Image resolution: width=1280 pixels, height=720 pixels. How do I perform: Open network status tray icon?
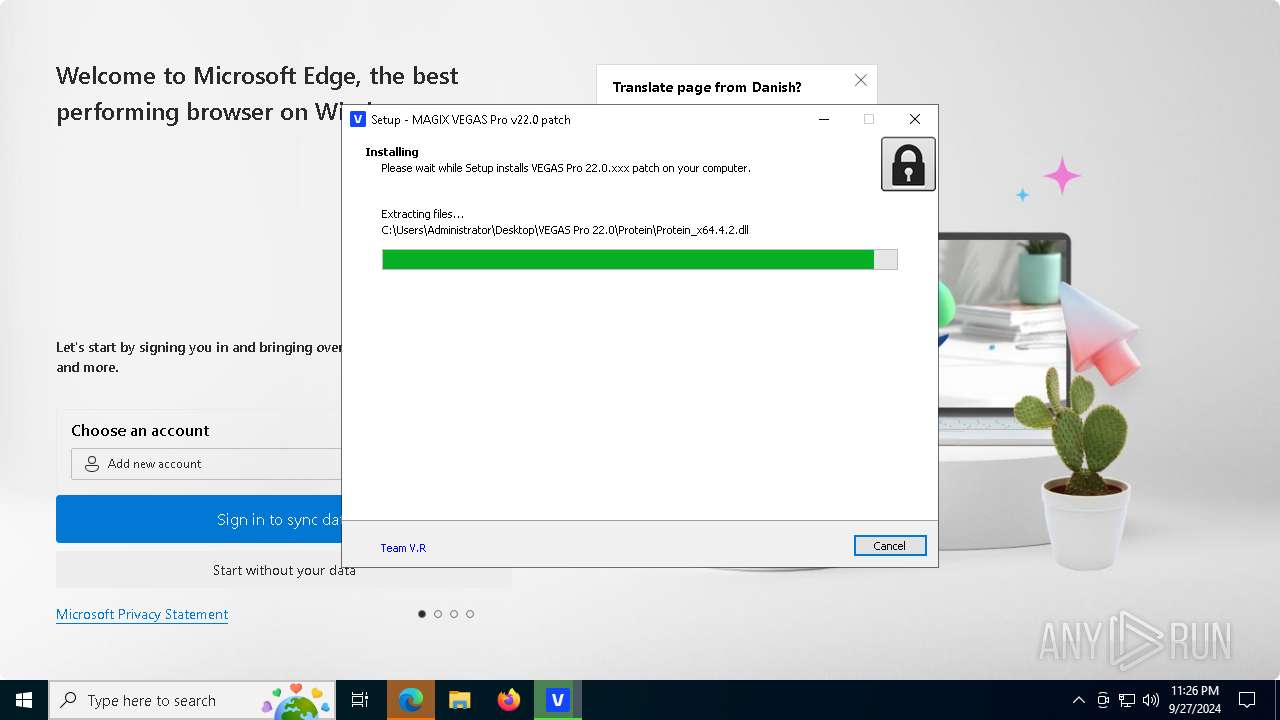(1127, 700)
